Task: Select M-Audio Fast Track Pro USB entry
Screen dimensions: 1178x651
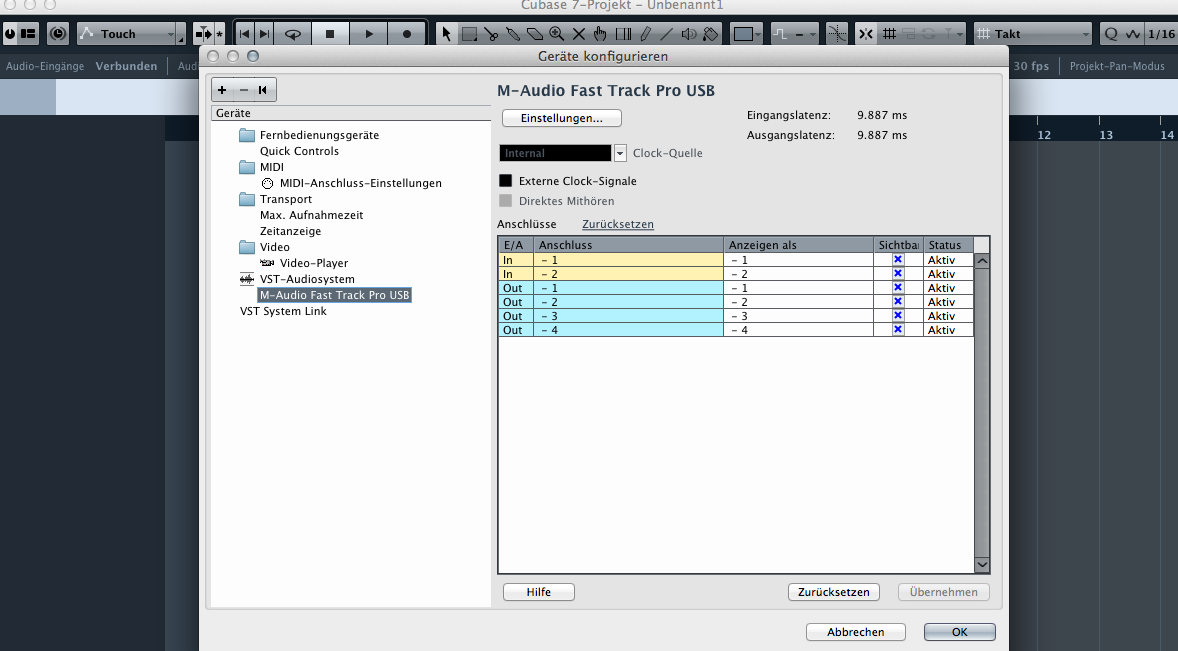Action: [334, 295]
